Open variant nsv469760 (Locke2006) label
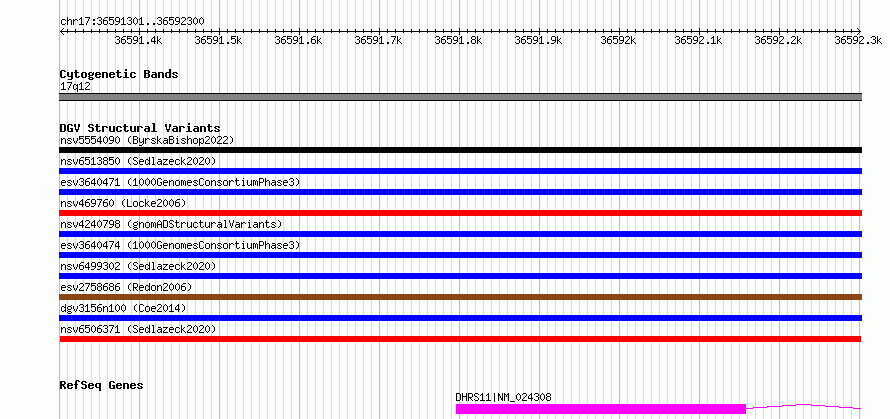 pyautogui.click(x=123, y=203)
